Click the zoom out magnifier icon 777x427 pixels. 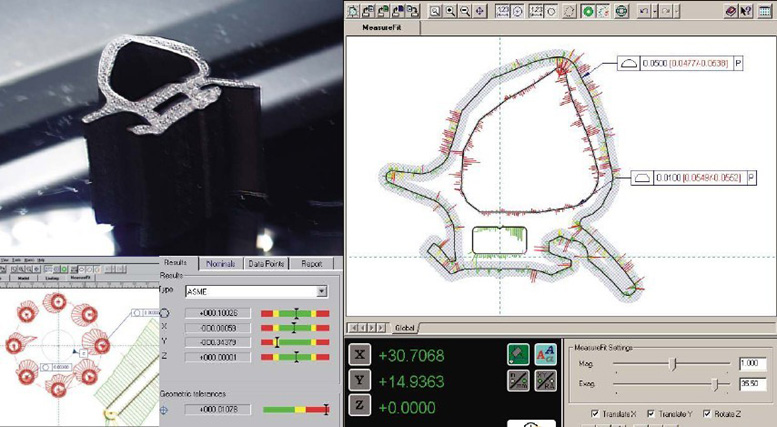[x=466, y=11]
